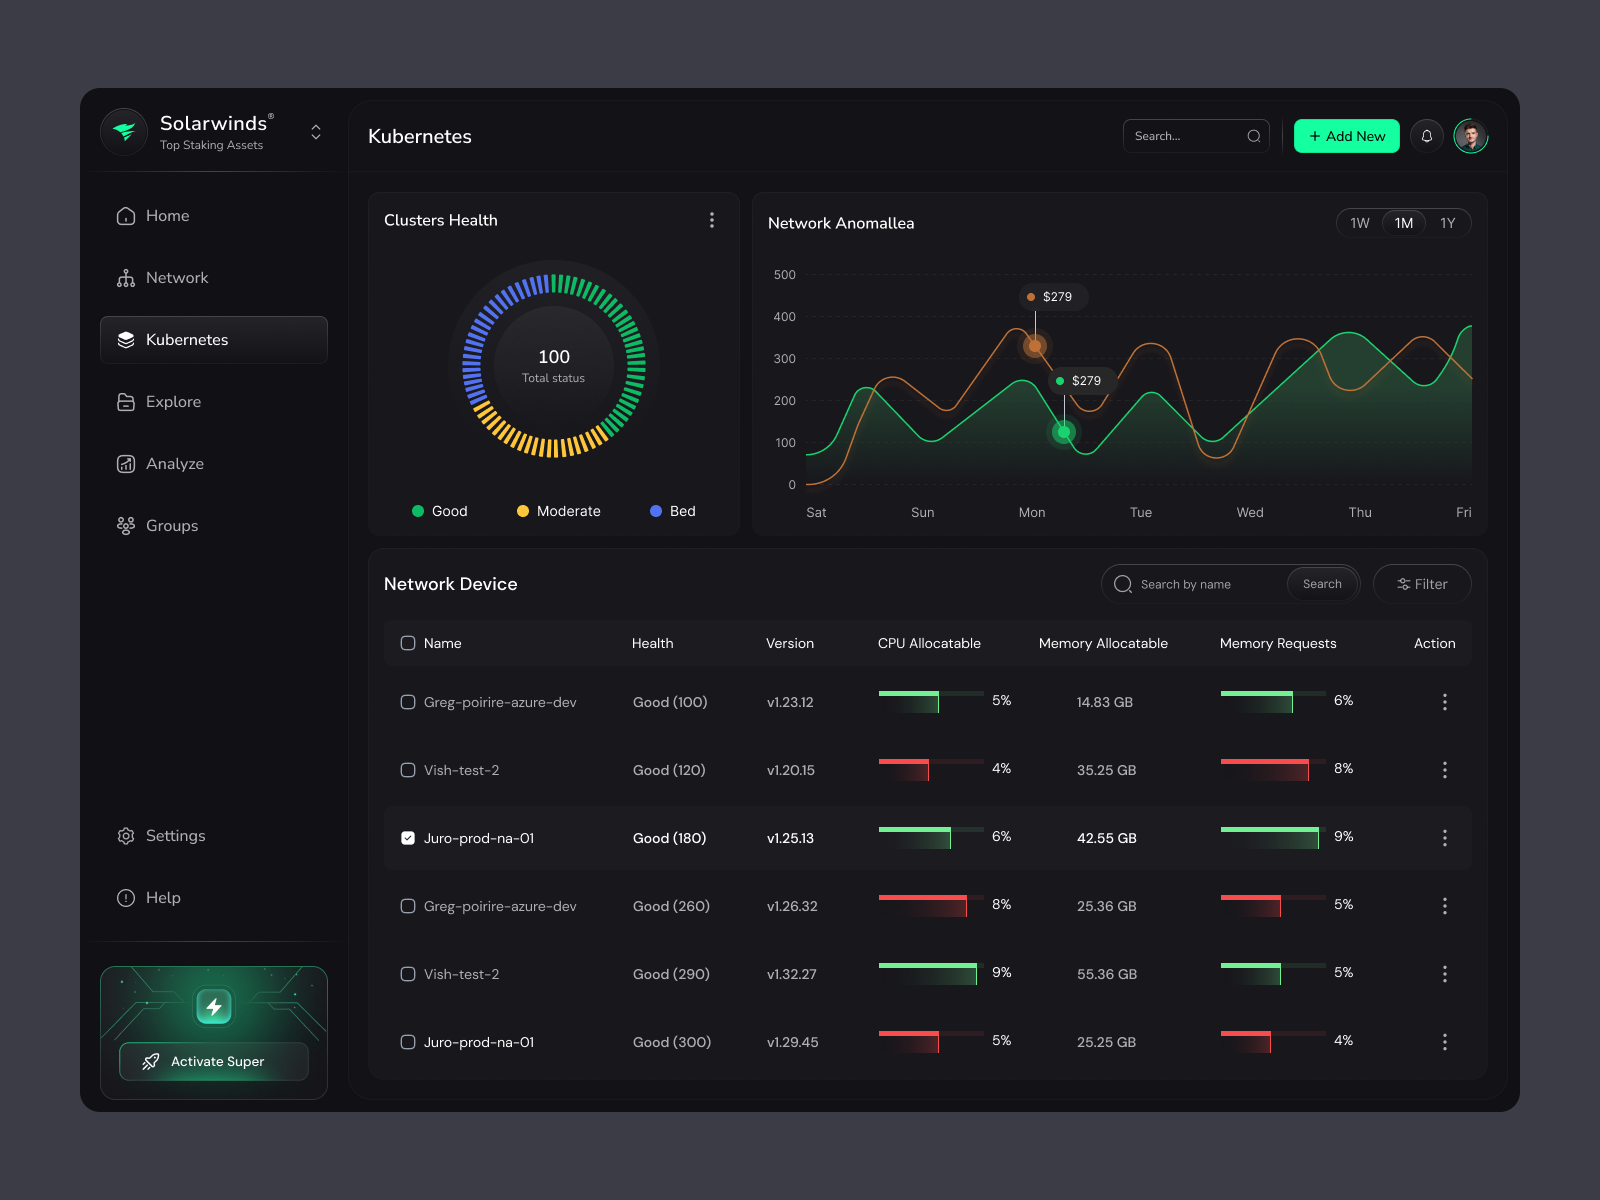Open actions menu for v1.29.45 row
Viewport: 1600px width, 1200px height.
1445,1042
